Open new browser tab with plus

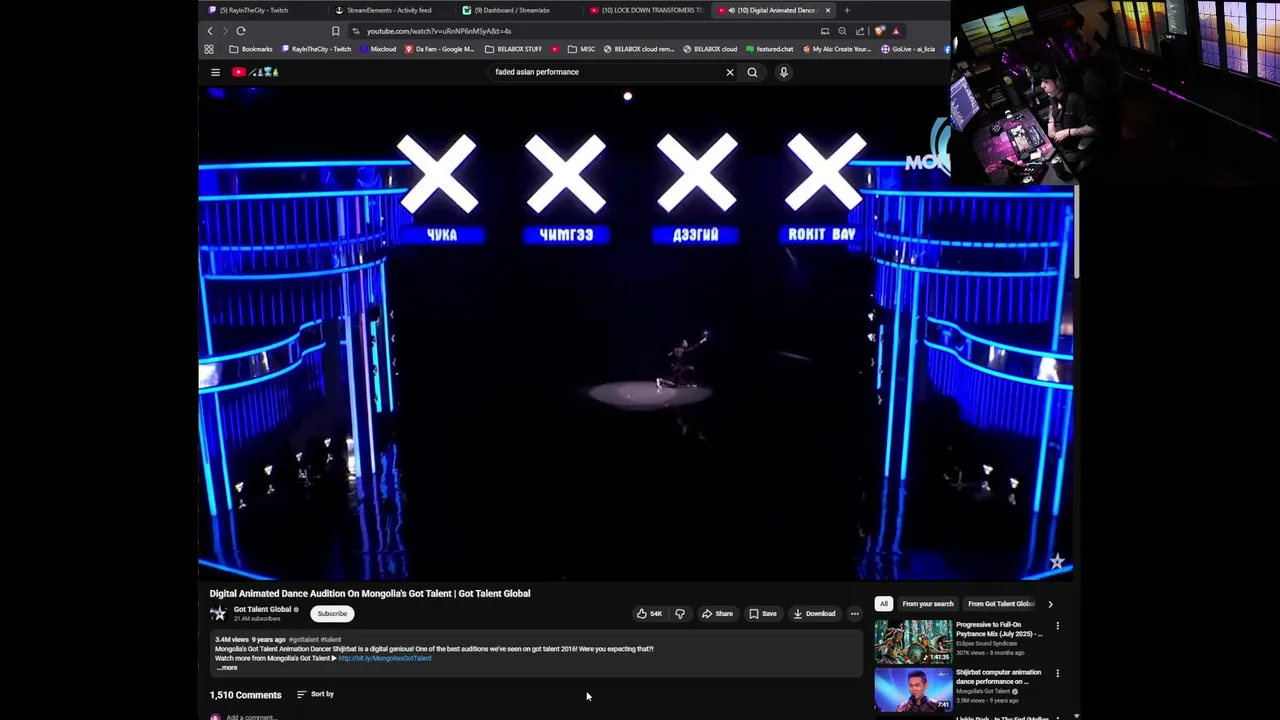(847, 10)
